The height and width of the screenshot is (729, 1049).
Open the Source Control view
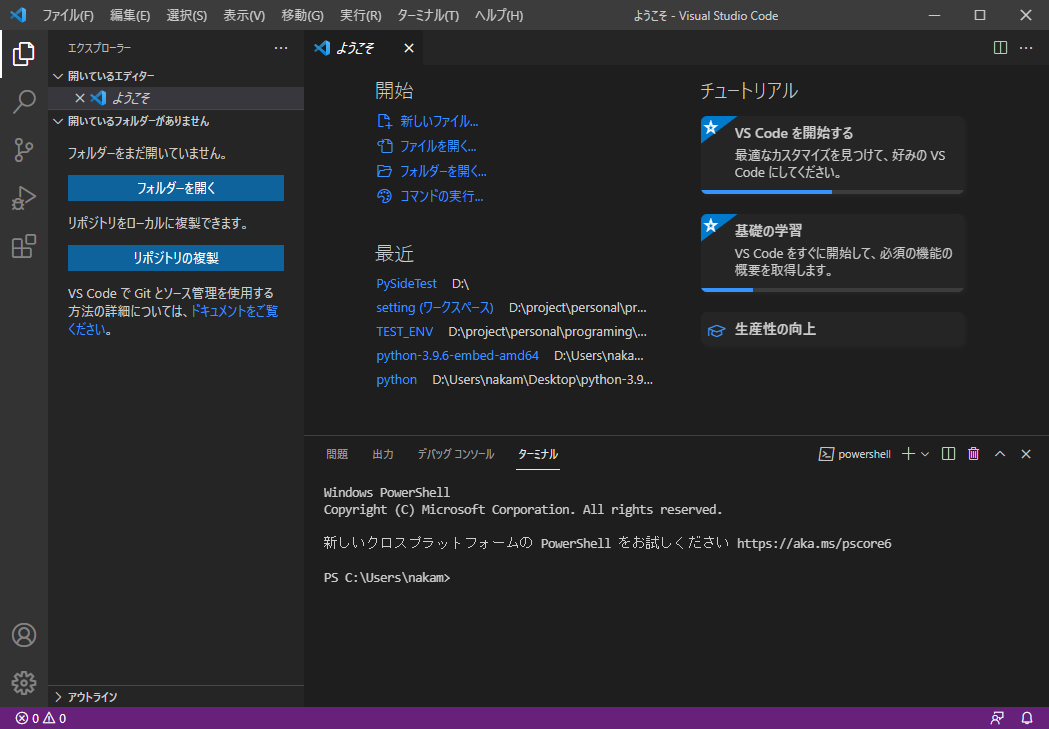coord(23,150)
